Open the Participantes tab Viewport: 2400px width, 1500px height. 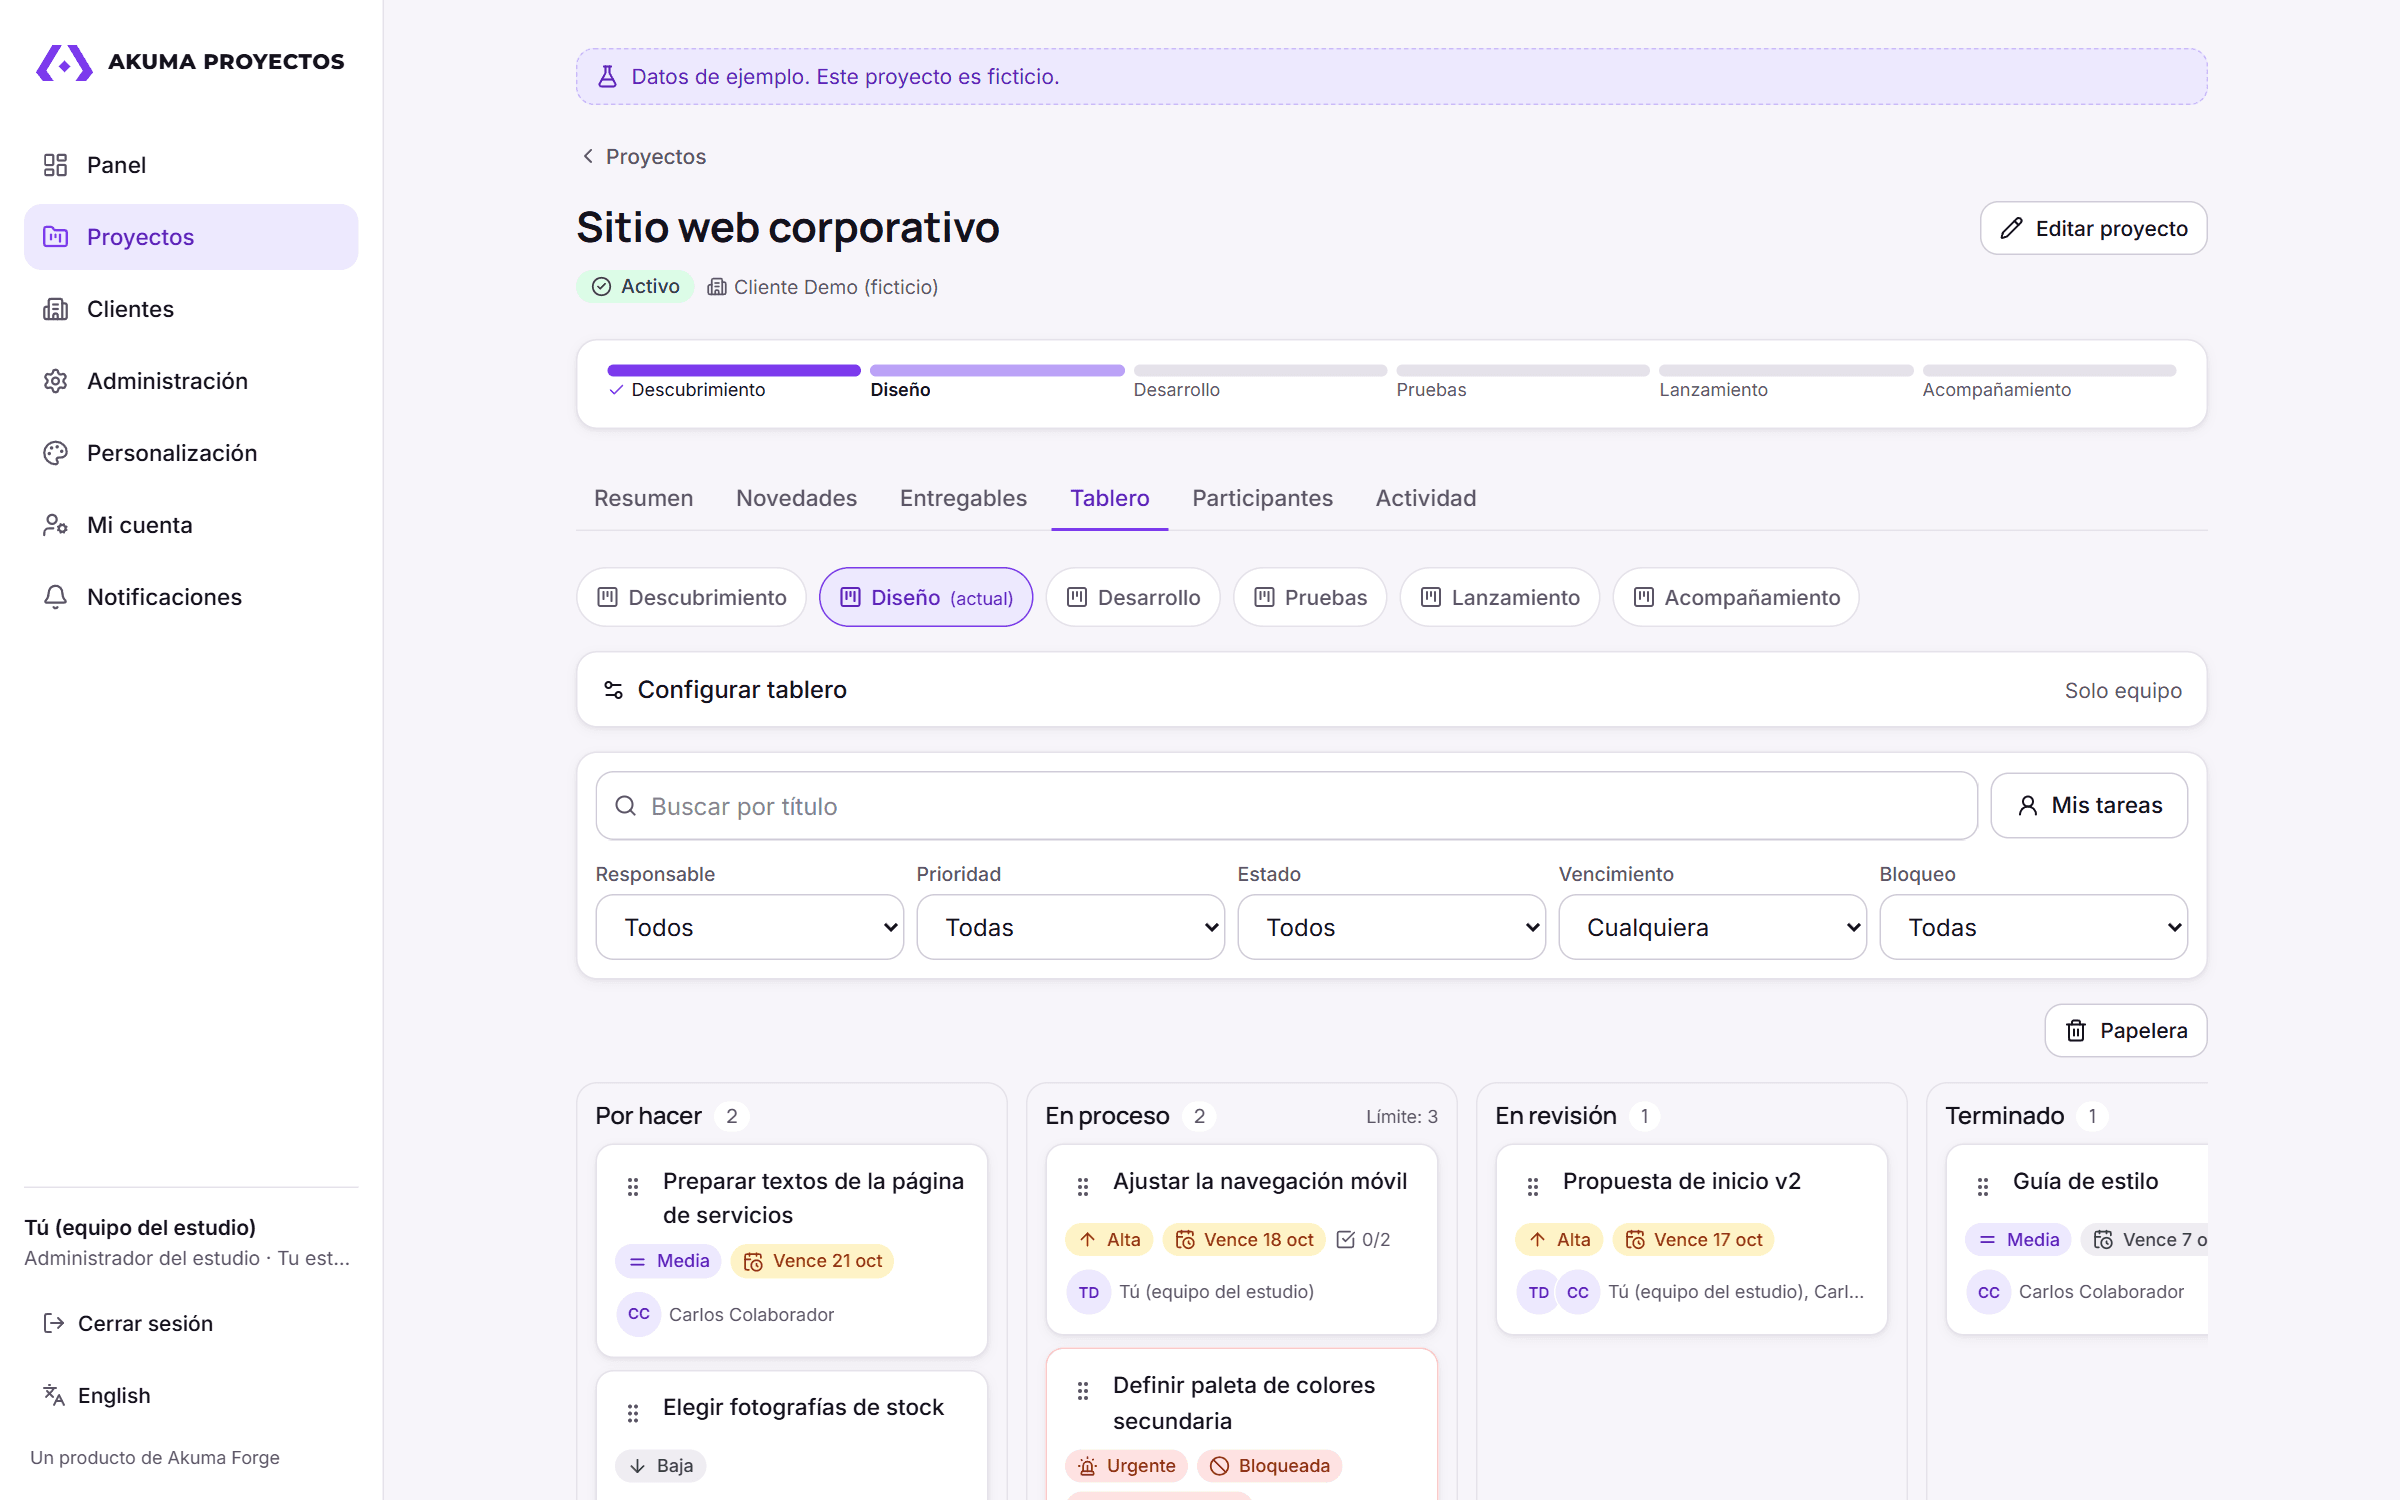[1262, 498]
